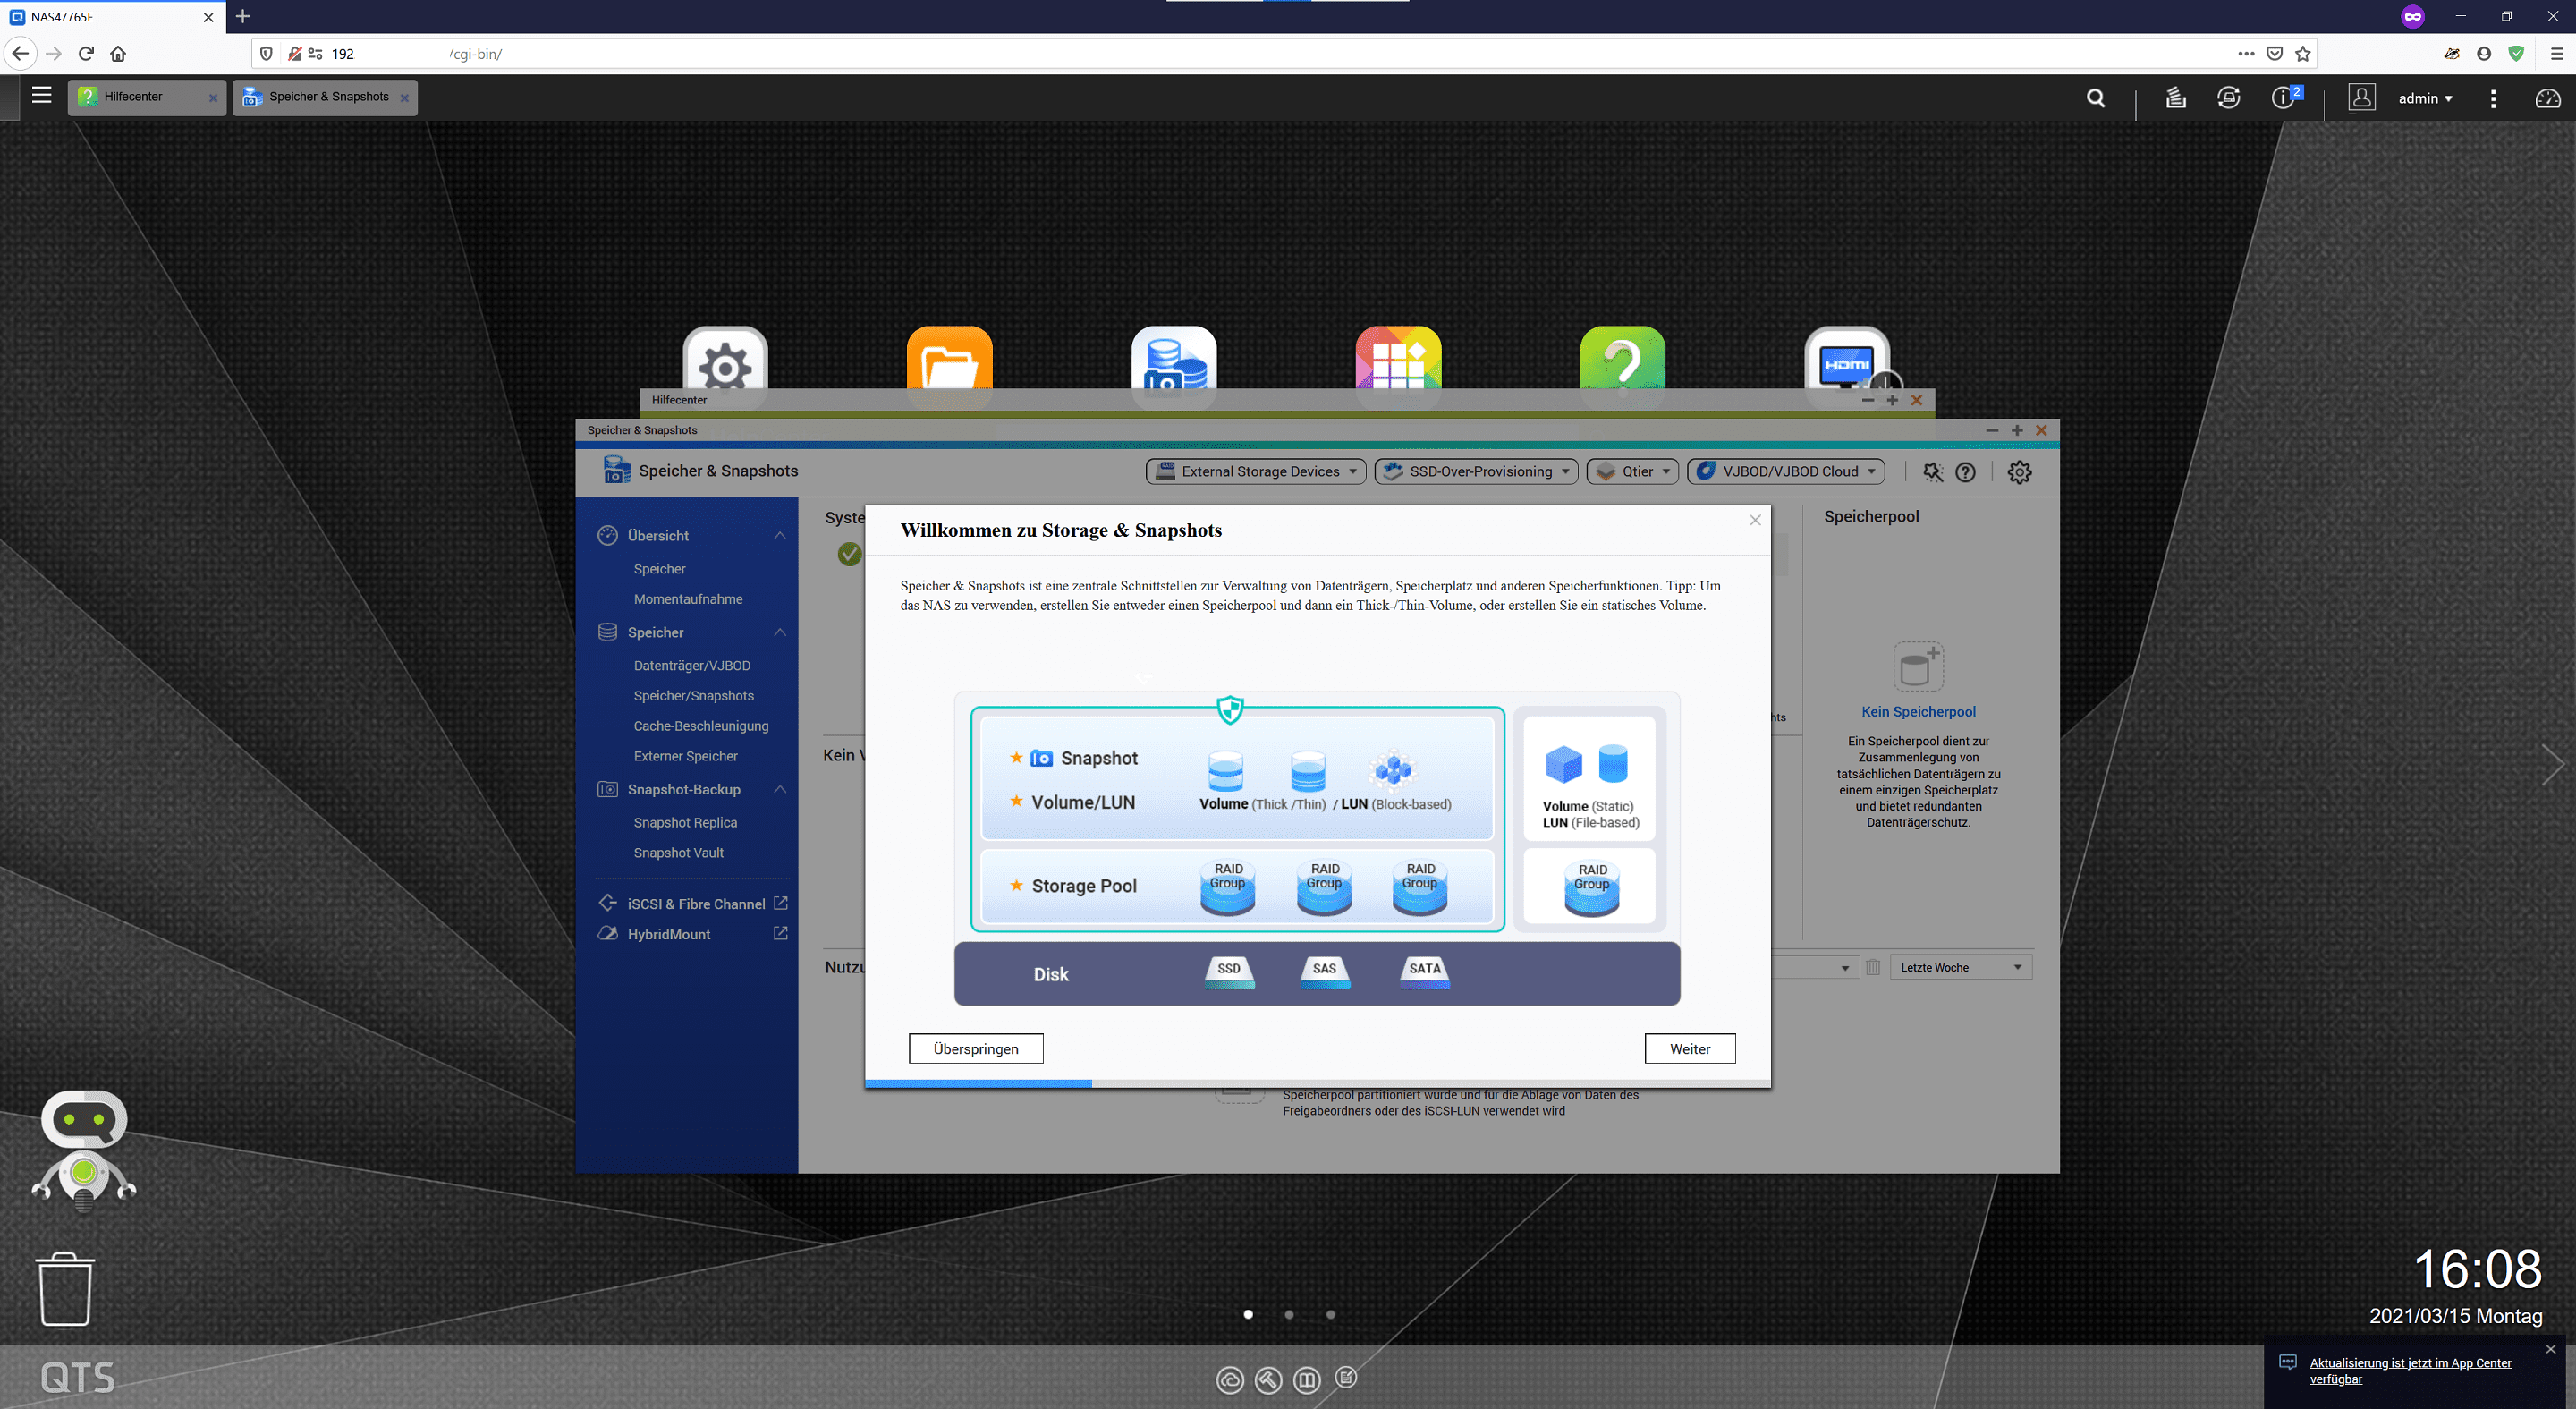Open VJBOD/VJBOD Cloud dropdown
Viewport: 2576px width, 1409px height.
1786,471
